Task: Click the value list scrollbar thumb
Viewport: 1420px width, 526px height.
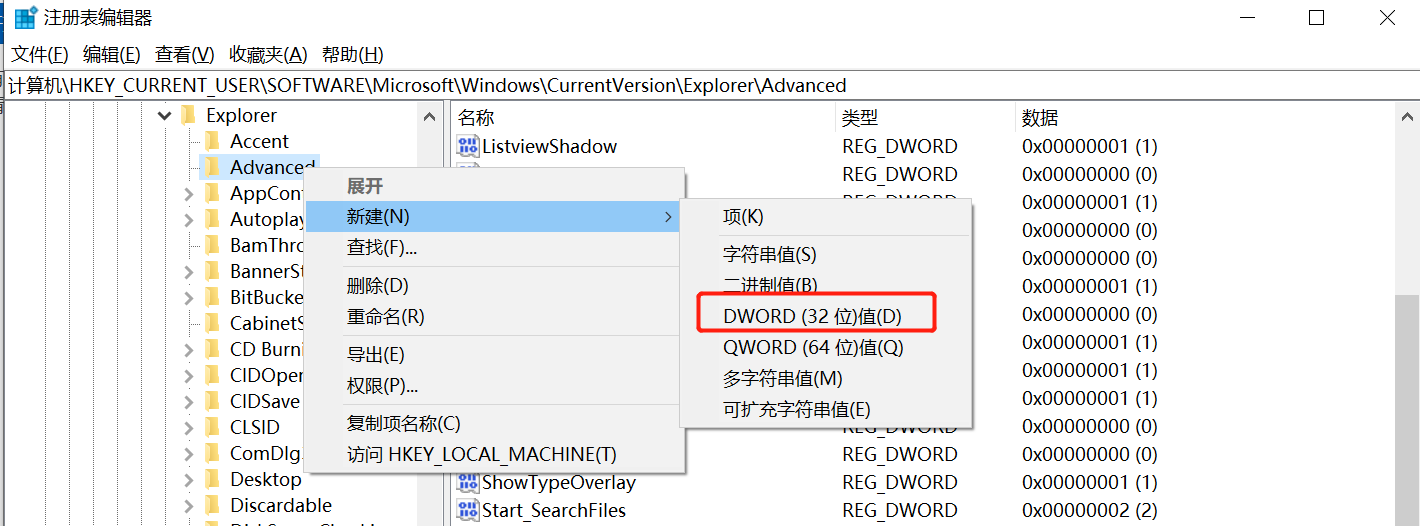Action: coord(1407,410)
